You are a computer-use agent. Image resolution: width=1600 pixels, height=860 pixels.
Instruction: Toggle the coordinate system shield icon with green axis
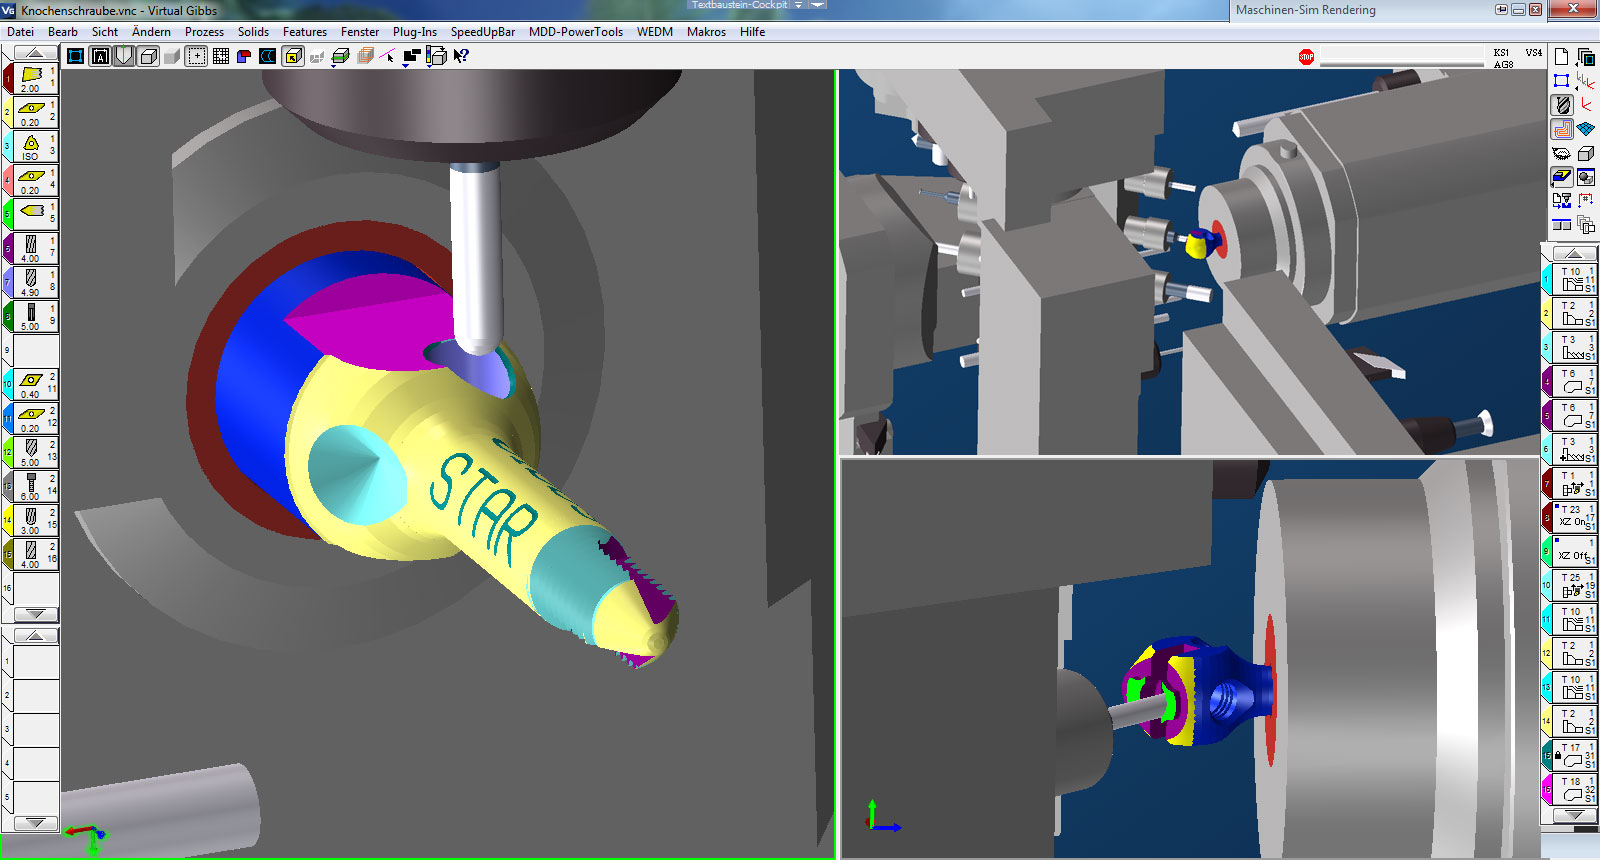pyautogui.click(x=124, y=56)
